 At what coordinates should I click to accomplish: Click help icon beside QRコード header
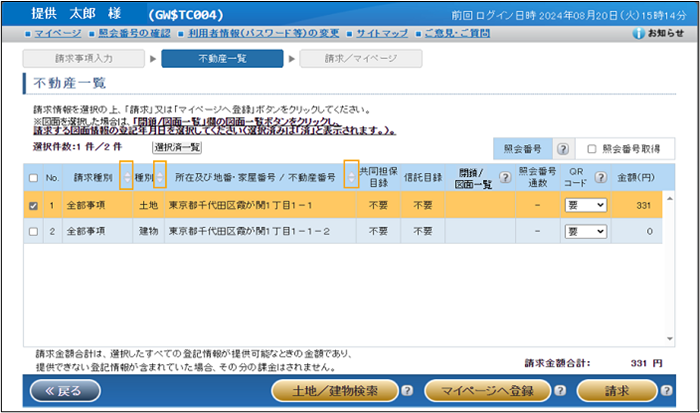pyautogui.click(x=601, y=178)
